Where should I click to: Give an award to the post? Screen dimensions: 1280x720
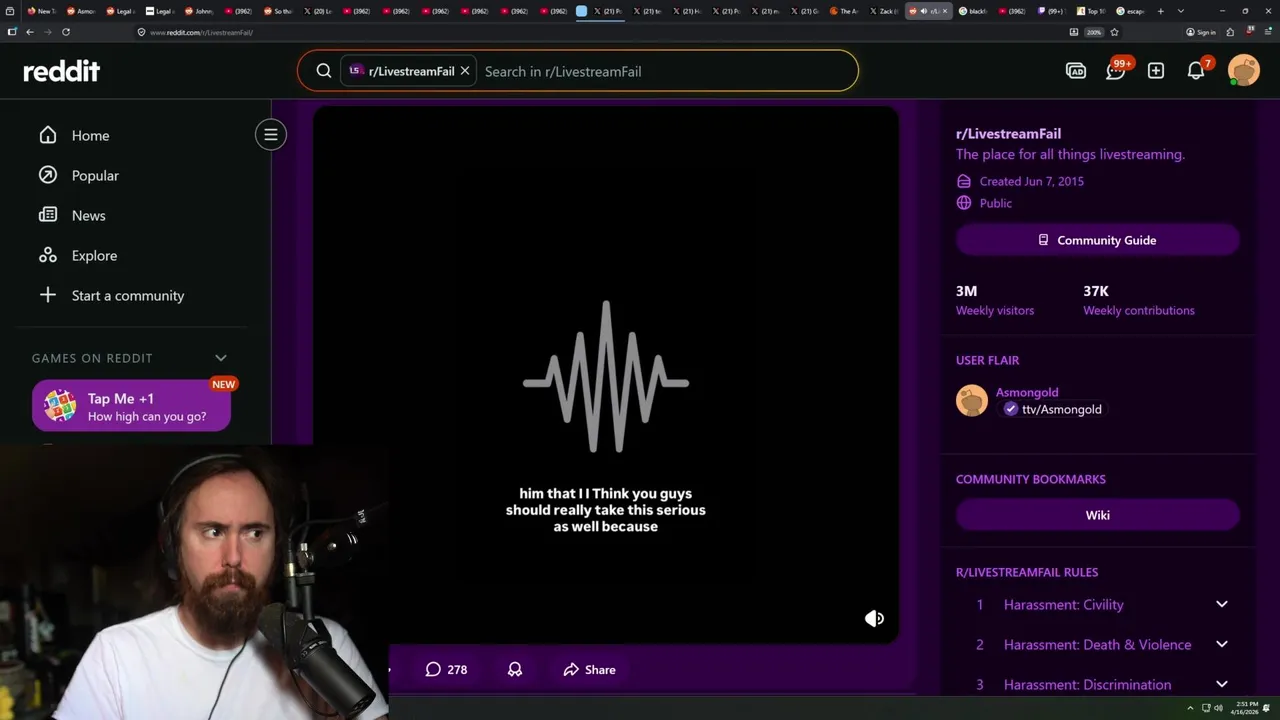[515, 669]
